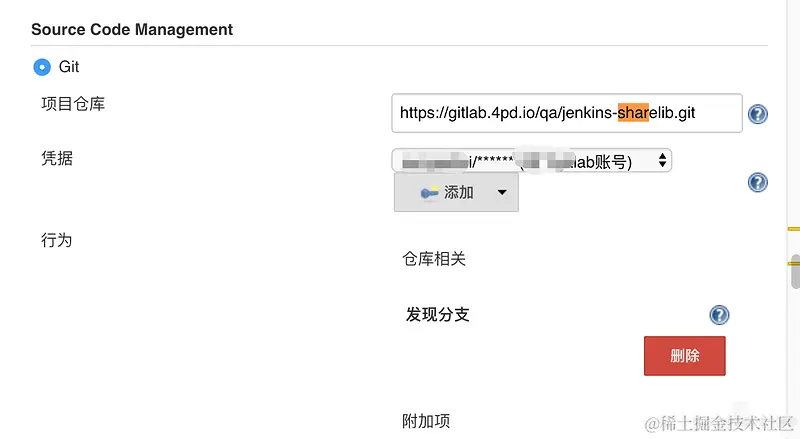The image size is (800, 439).
Task: Click the 添加 credentials button
Action: [456, 192]
